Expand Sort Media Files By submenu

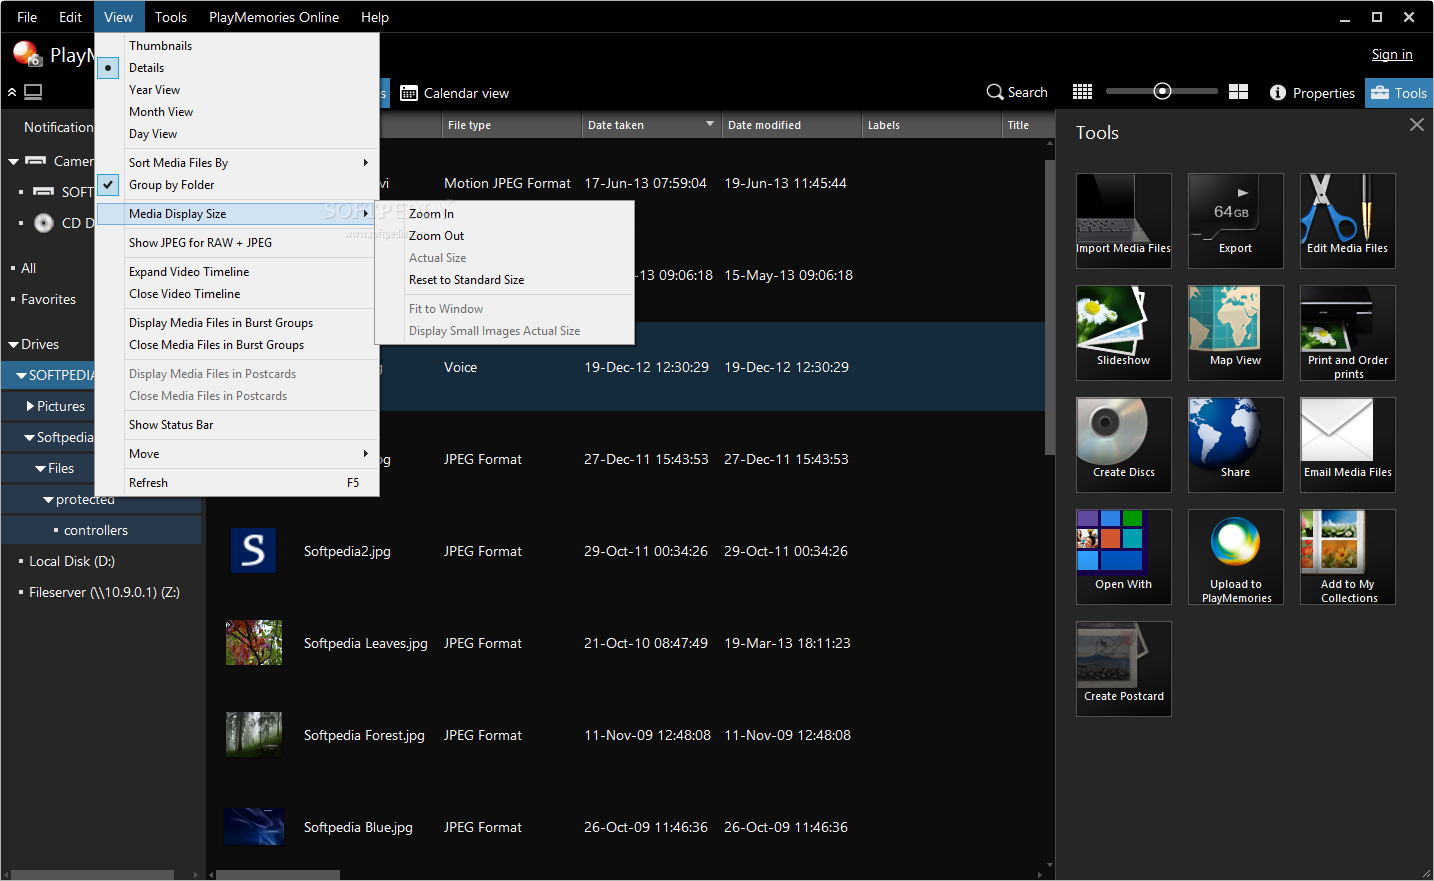[238, 163]
